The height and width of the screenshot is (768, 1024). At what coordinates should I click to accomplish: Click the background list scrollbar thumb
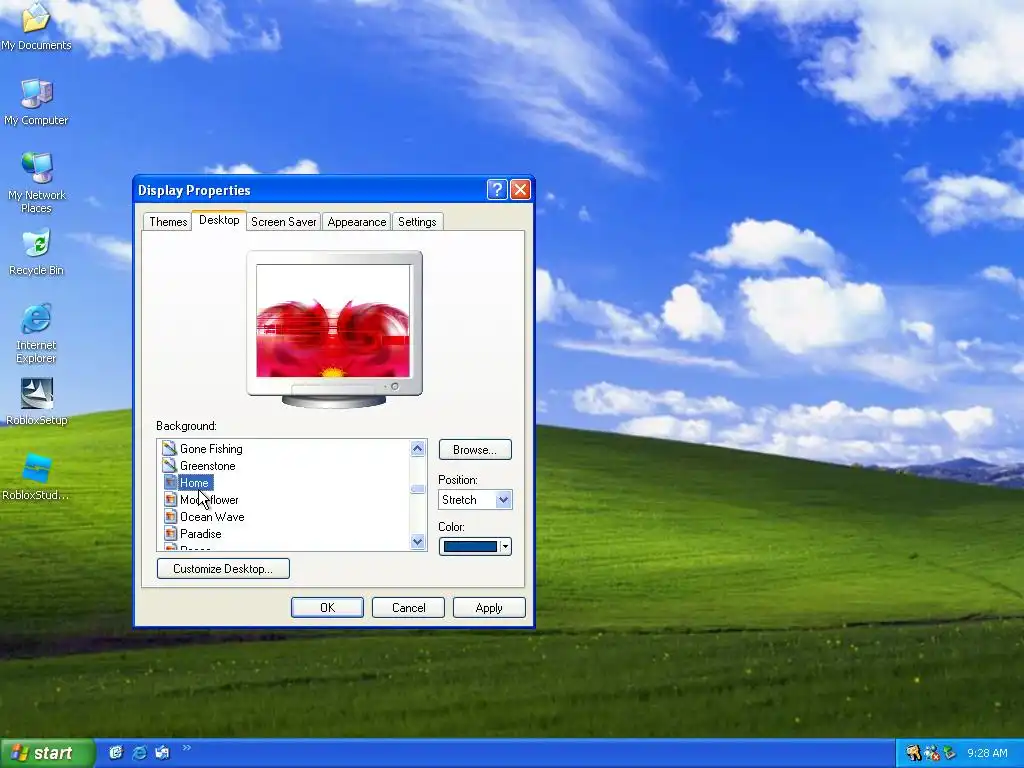pyautogui.click(x=417, y=489)
